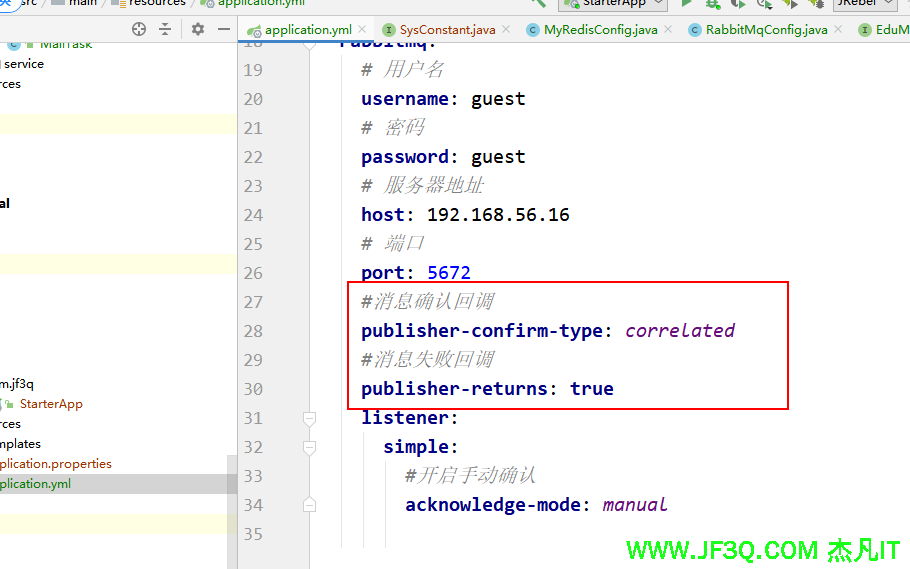Select StarterApp class in project tree
This screenshot has width=910, height=569.
point(50,404)
